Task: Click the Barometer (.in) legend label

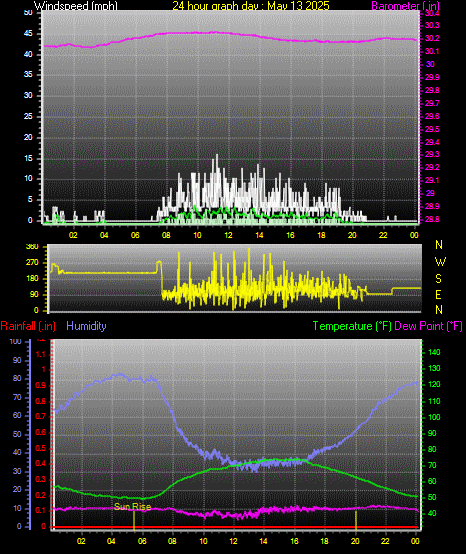Action: pyautogui.click(x=406, y=6)
